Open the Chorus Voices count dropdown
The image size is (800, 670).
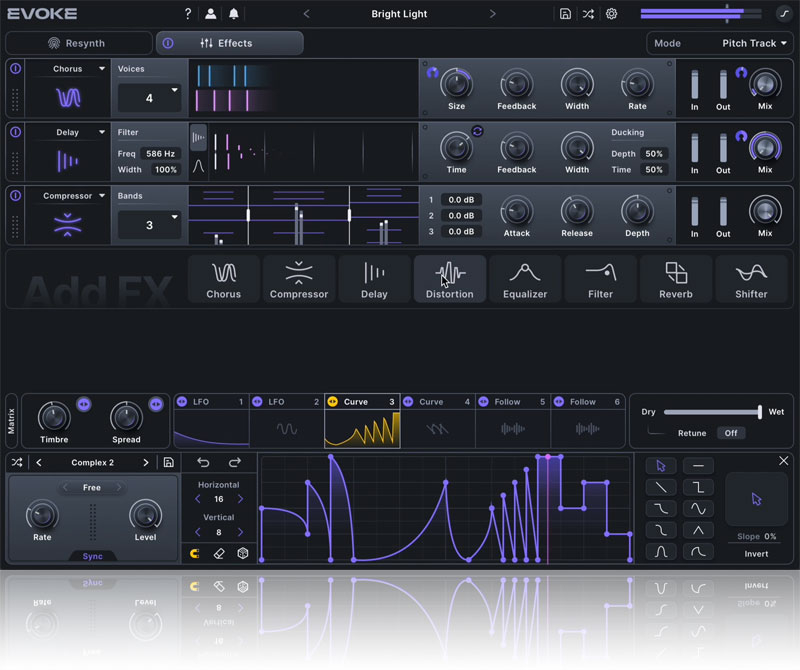(149, 98)
